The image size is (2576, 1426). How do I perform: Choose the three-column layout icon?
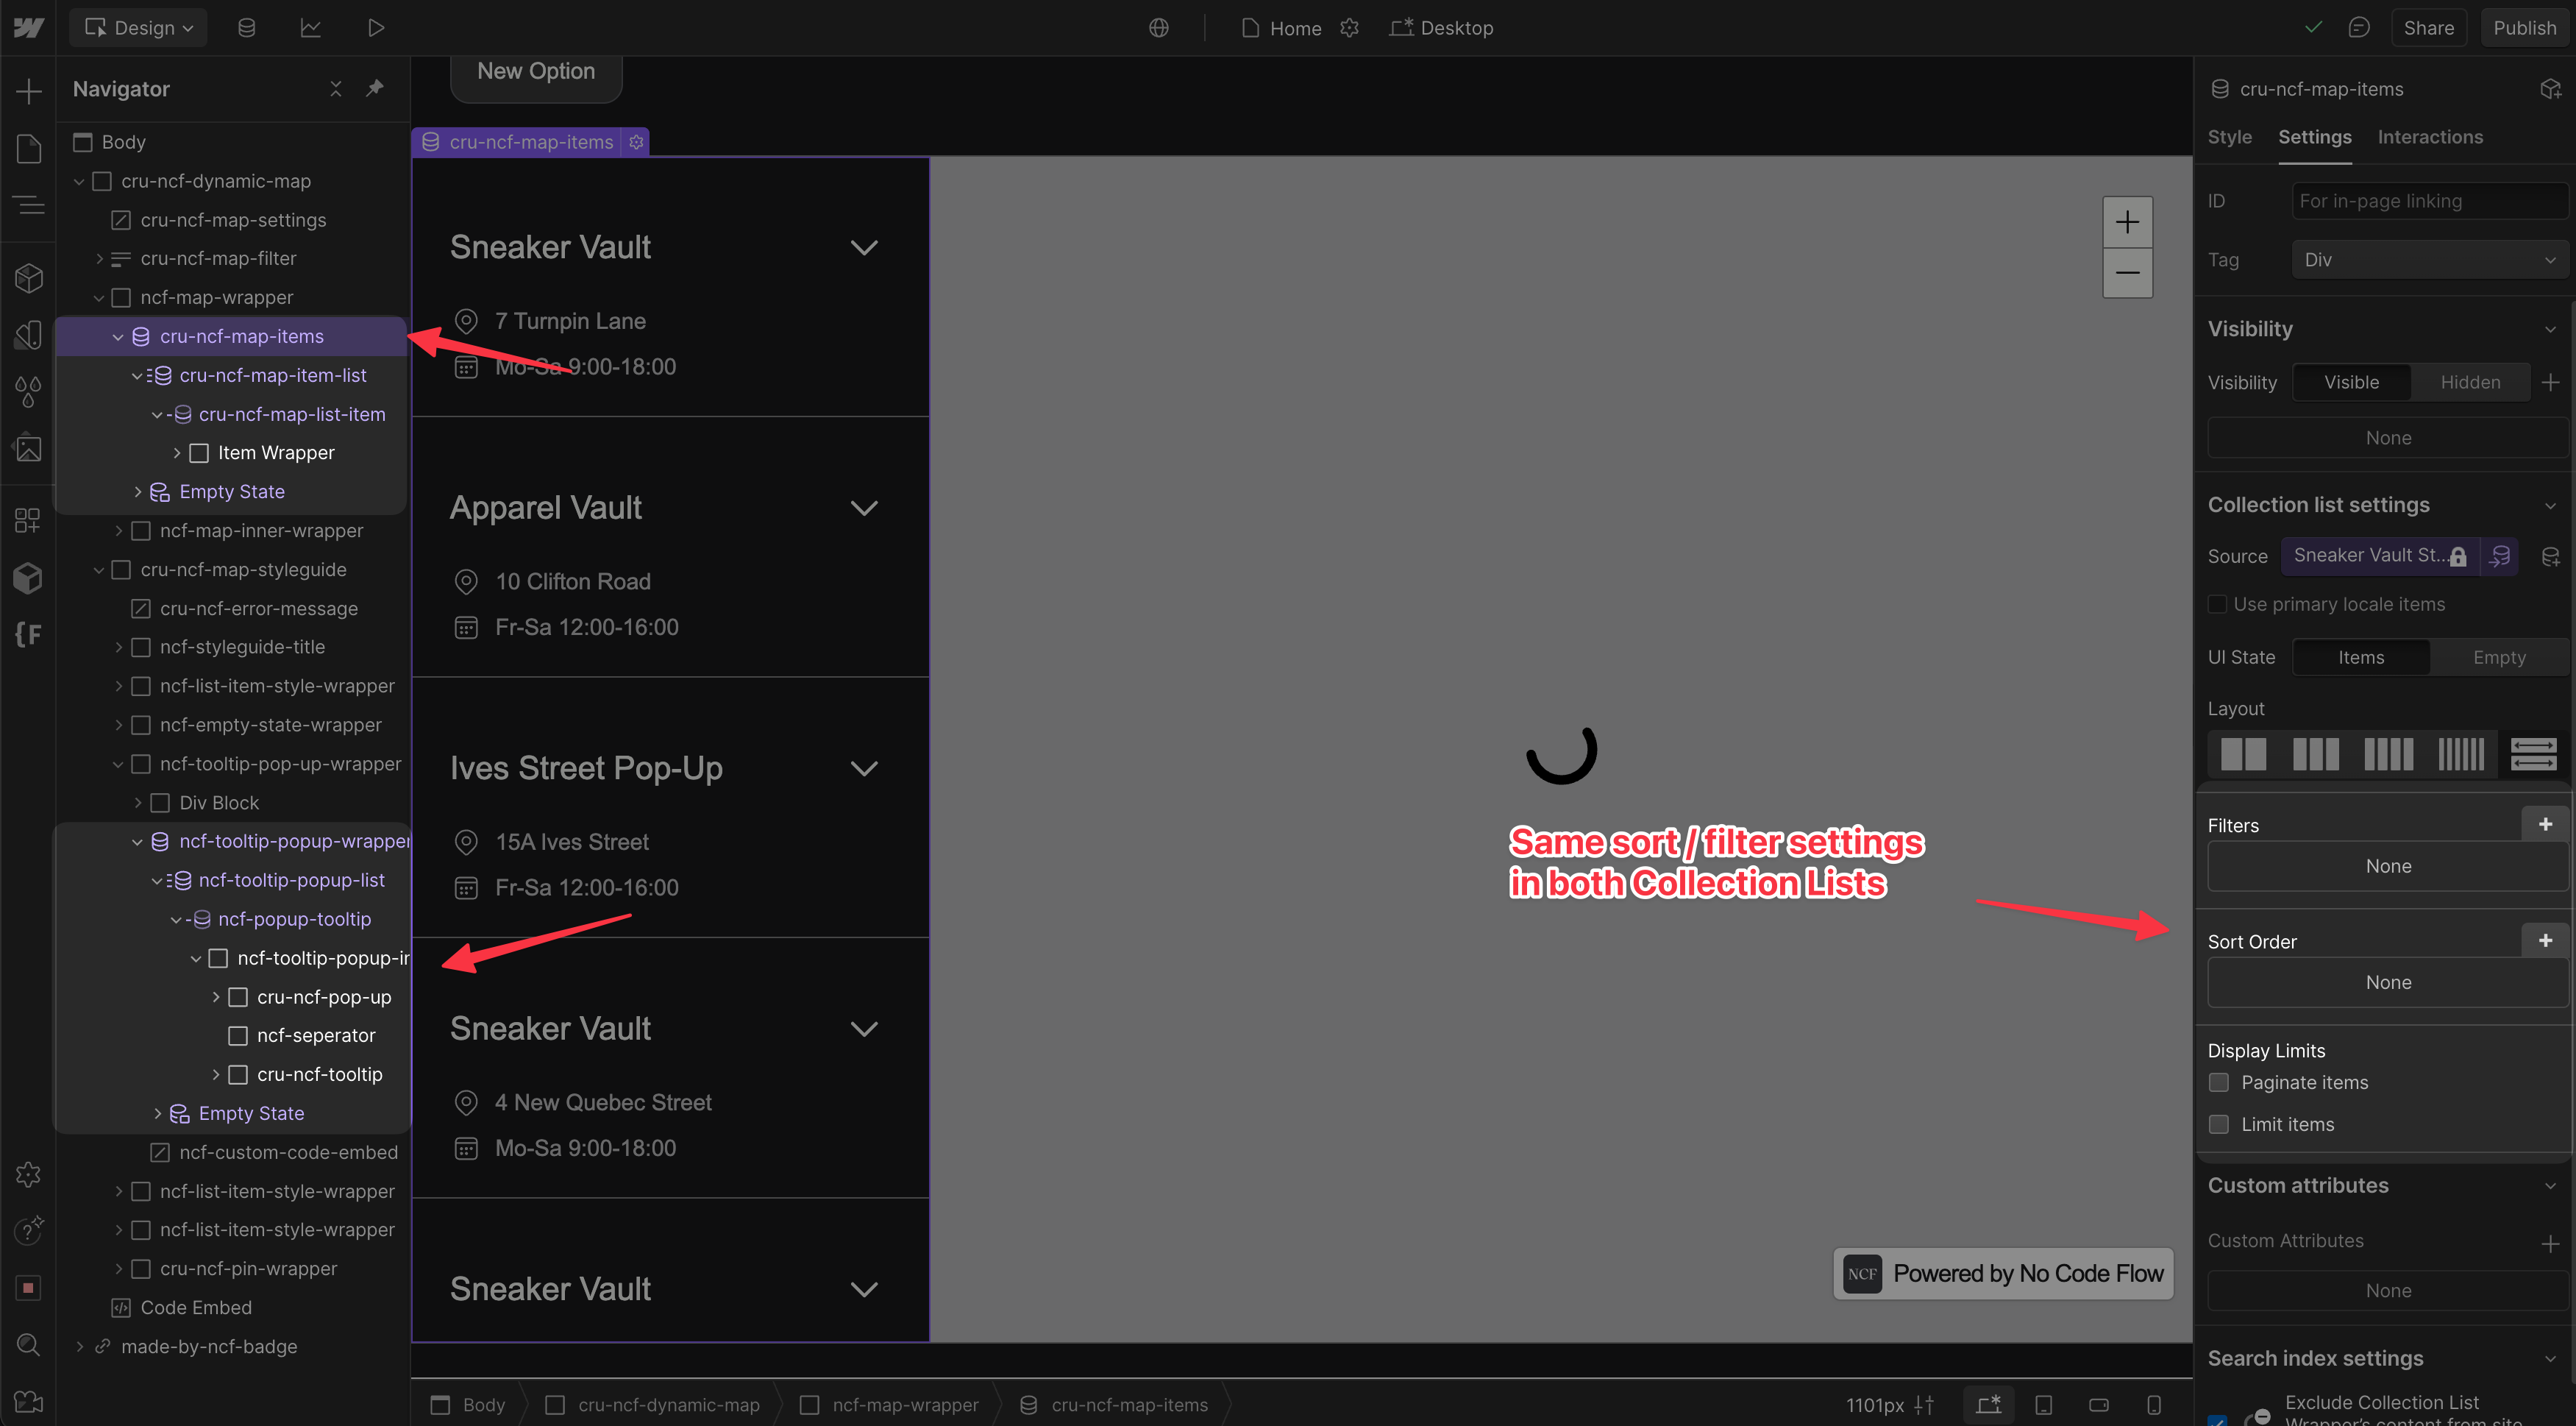click(2315, 753)
